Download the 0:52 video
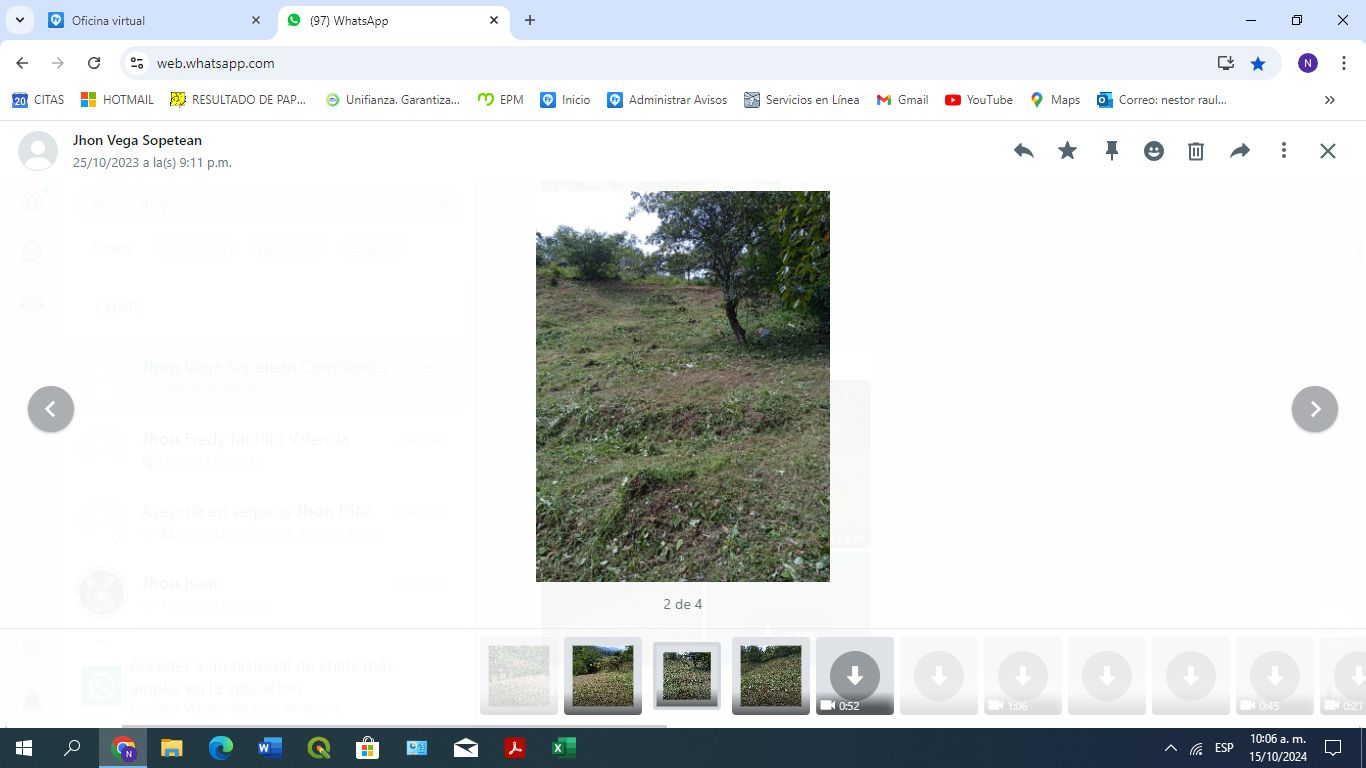1366x768 pixels. click(x=854, y=674)
